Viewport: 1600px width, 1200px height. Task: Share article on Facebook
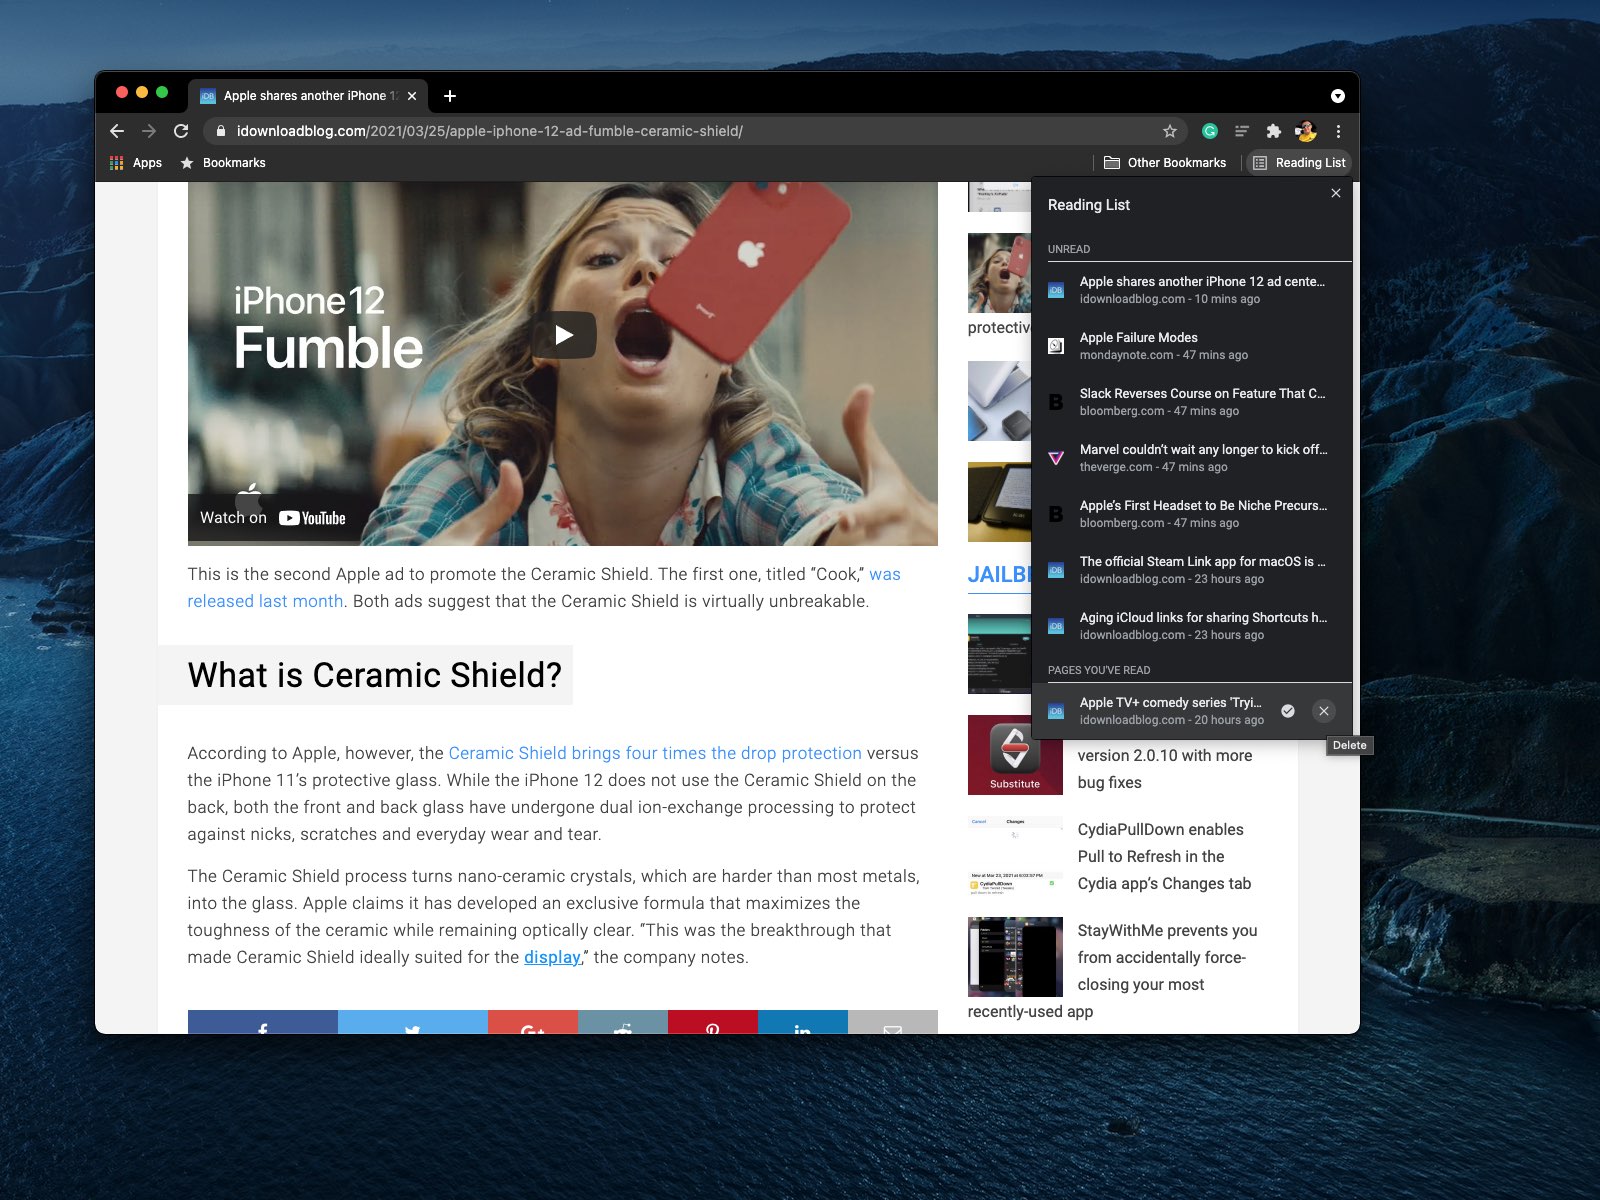(x=263, y=1023)
